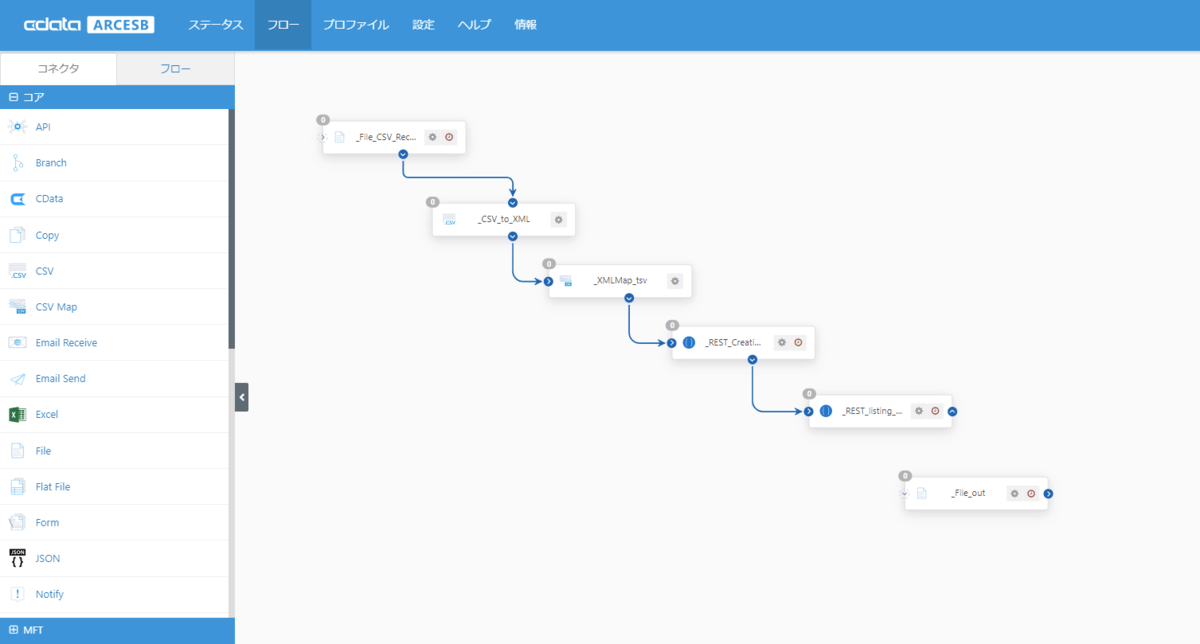The image size is (1200, 644).
Task: Collapse the left sidebar with arrow handle
Action: 242,397
